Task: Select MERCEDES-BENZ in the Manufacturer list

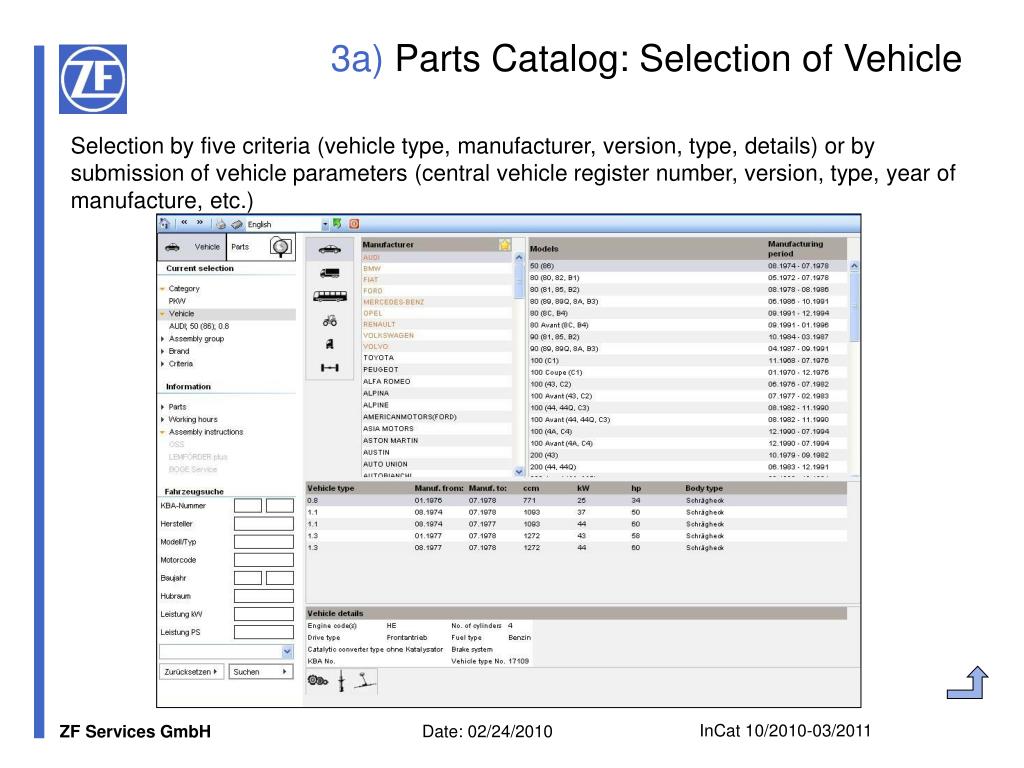Action: pyautogui.click(x=436, y=302)
